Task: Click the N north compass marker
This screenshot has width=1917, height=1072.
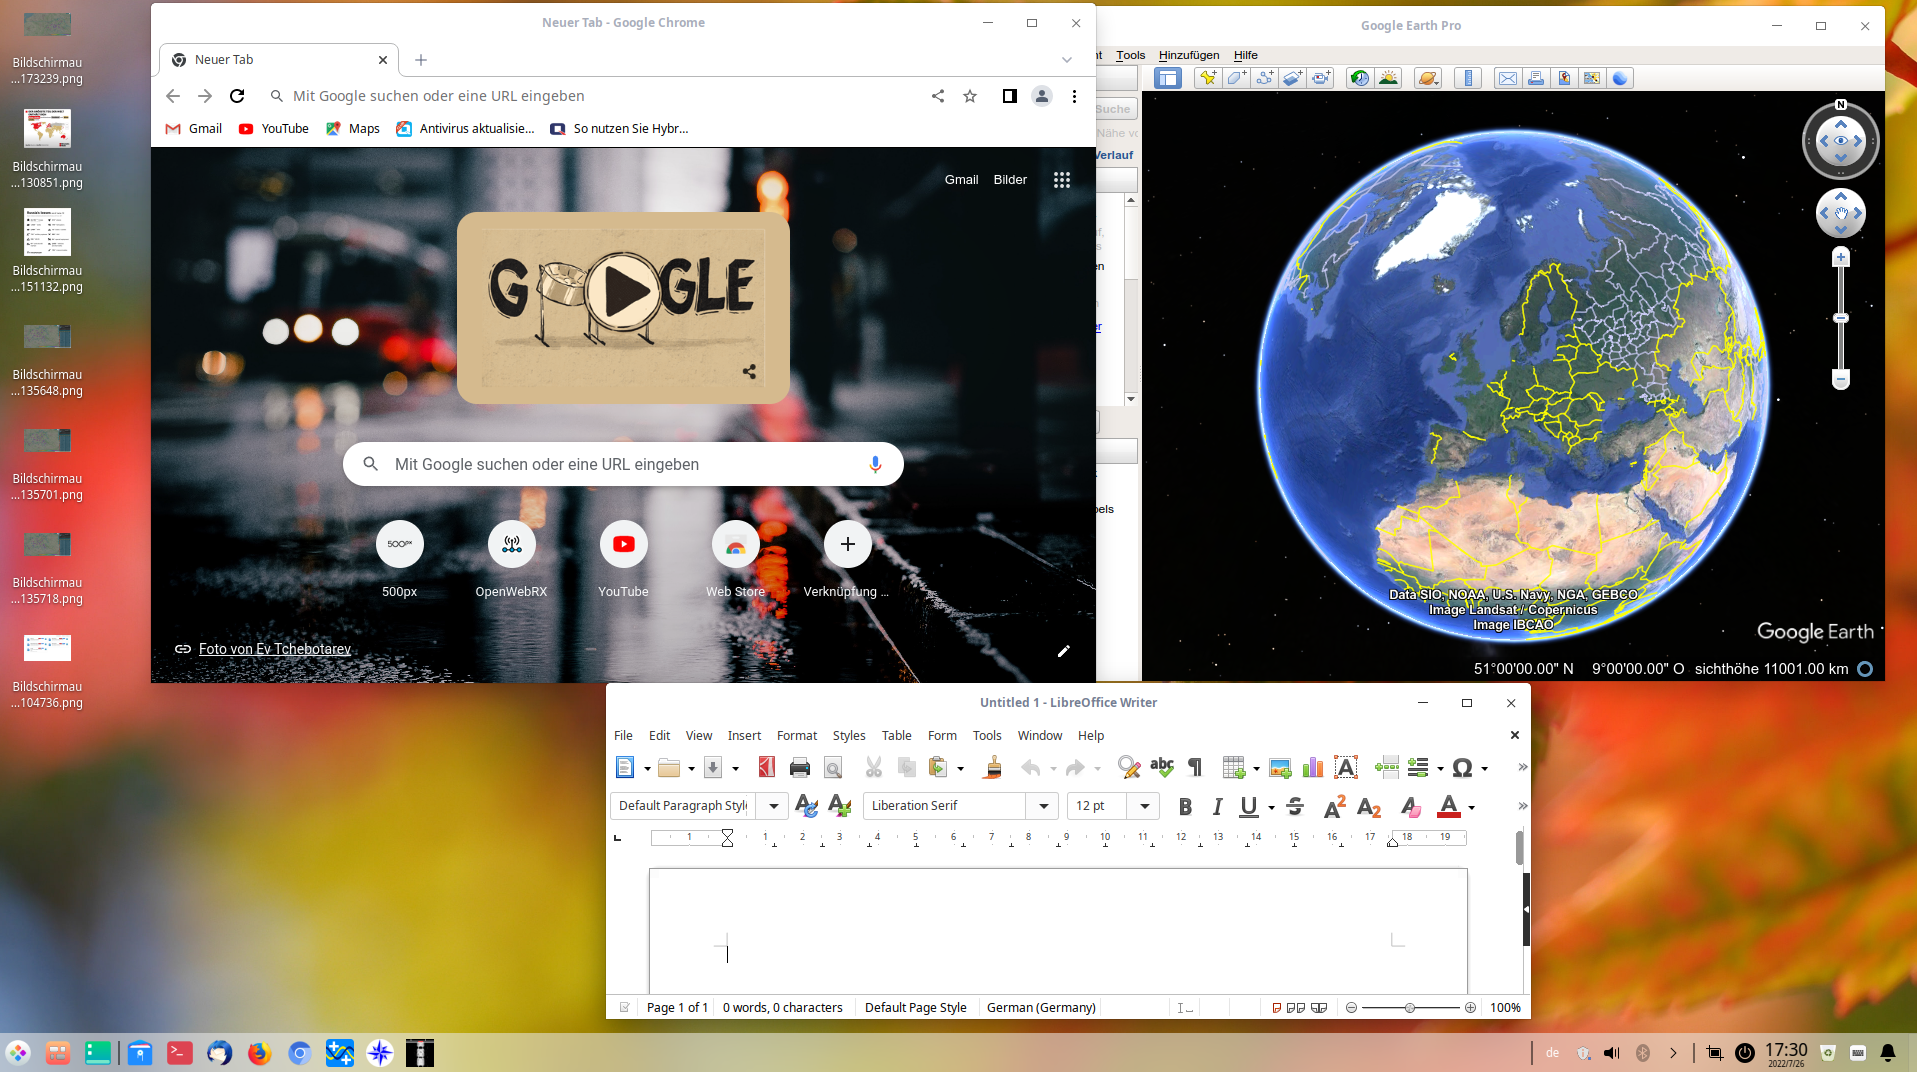Action: coord(1840,104)
